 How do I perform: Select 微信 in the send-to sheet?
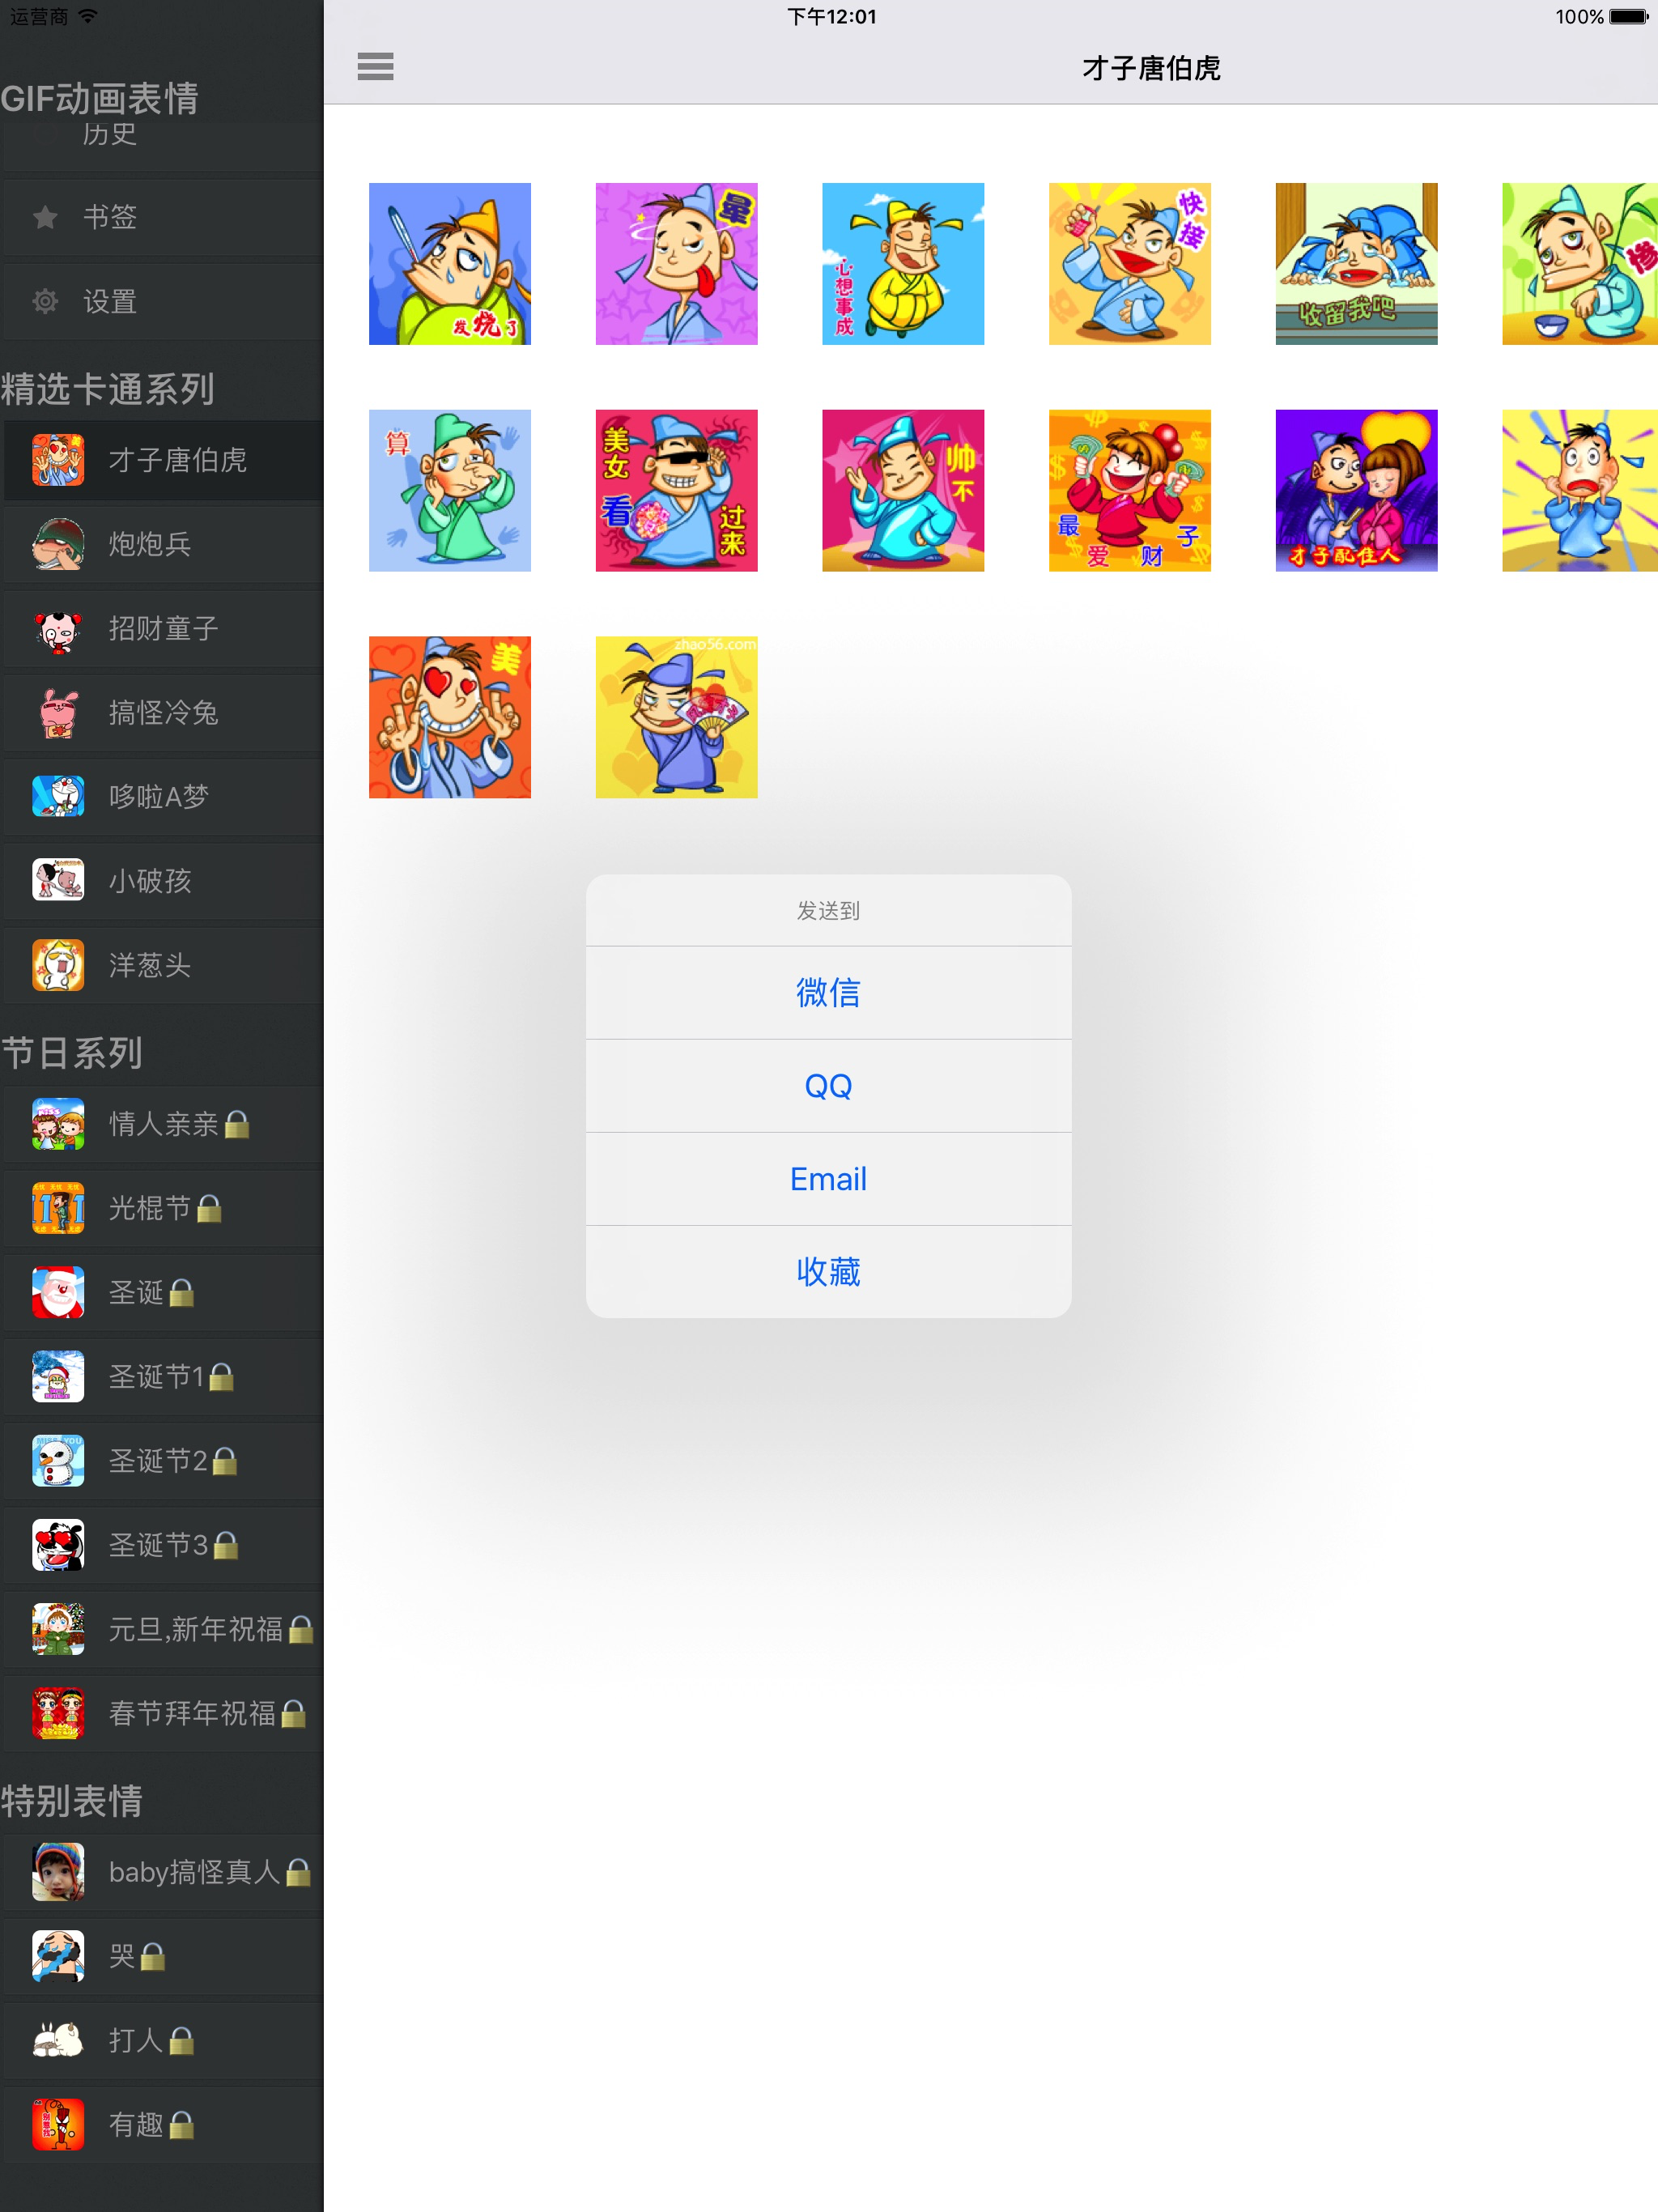pyautogui.click(x=828, y=992)
